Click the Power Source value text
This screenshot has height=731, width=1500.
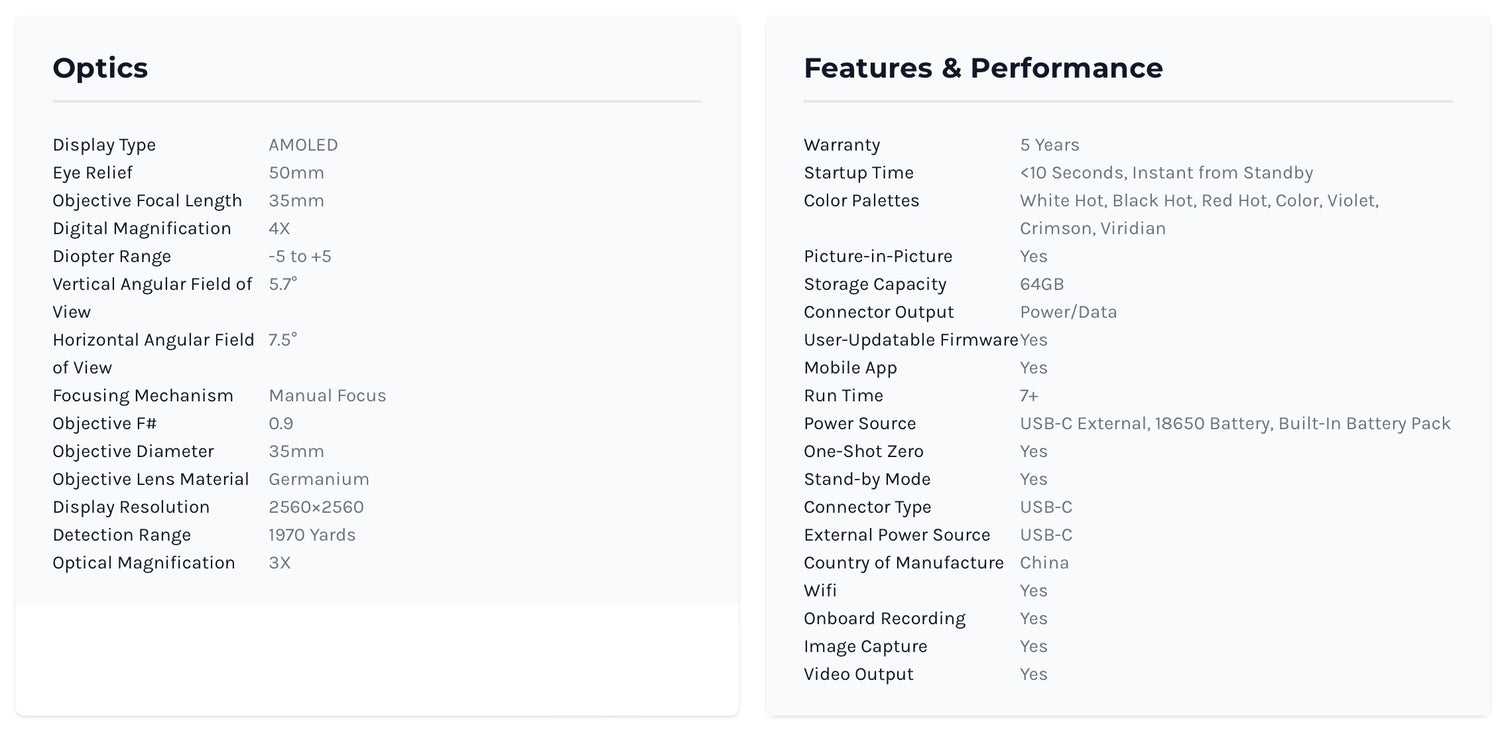click(1234, 424)
